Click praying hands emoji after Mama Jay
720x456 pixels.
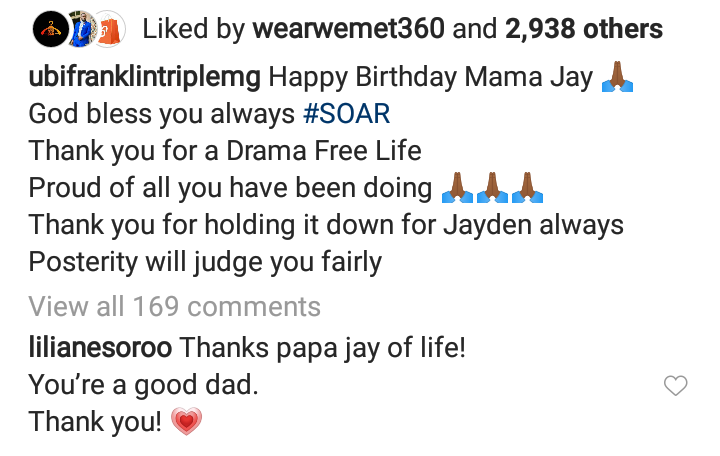click(617, 77)
